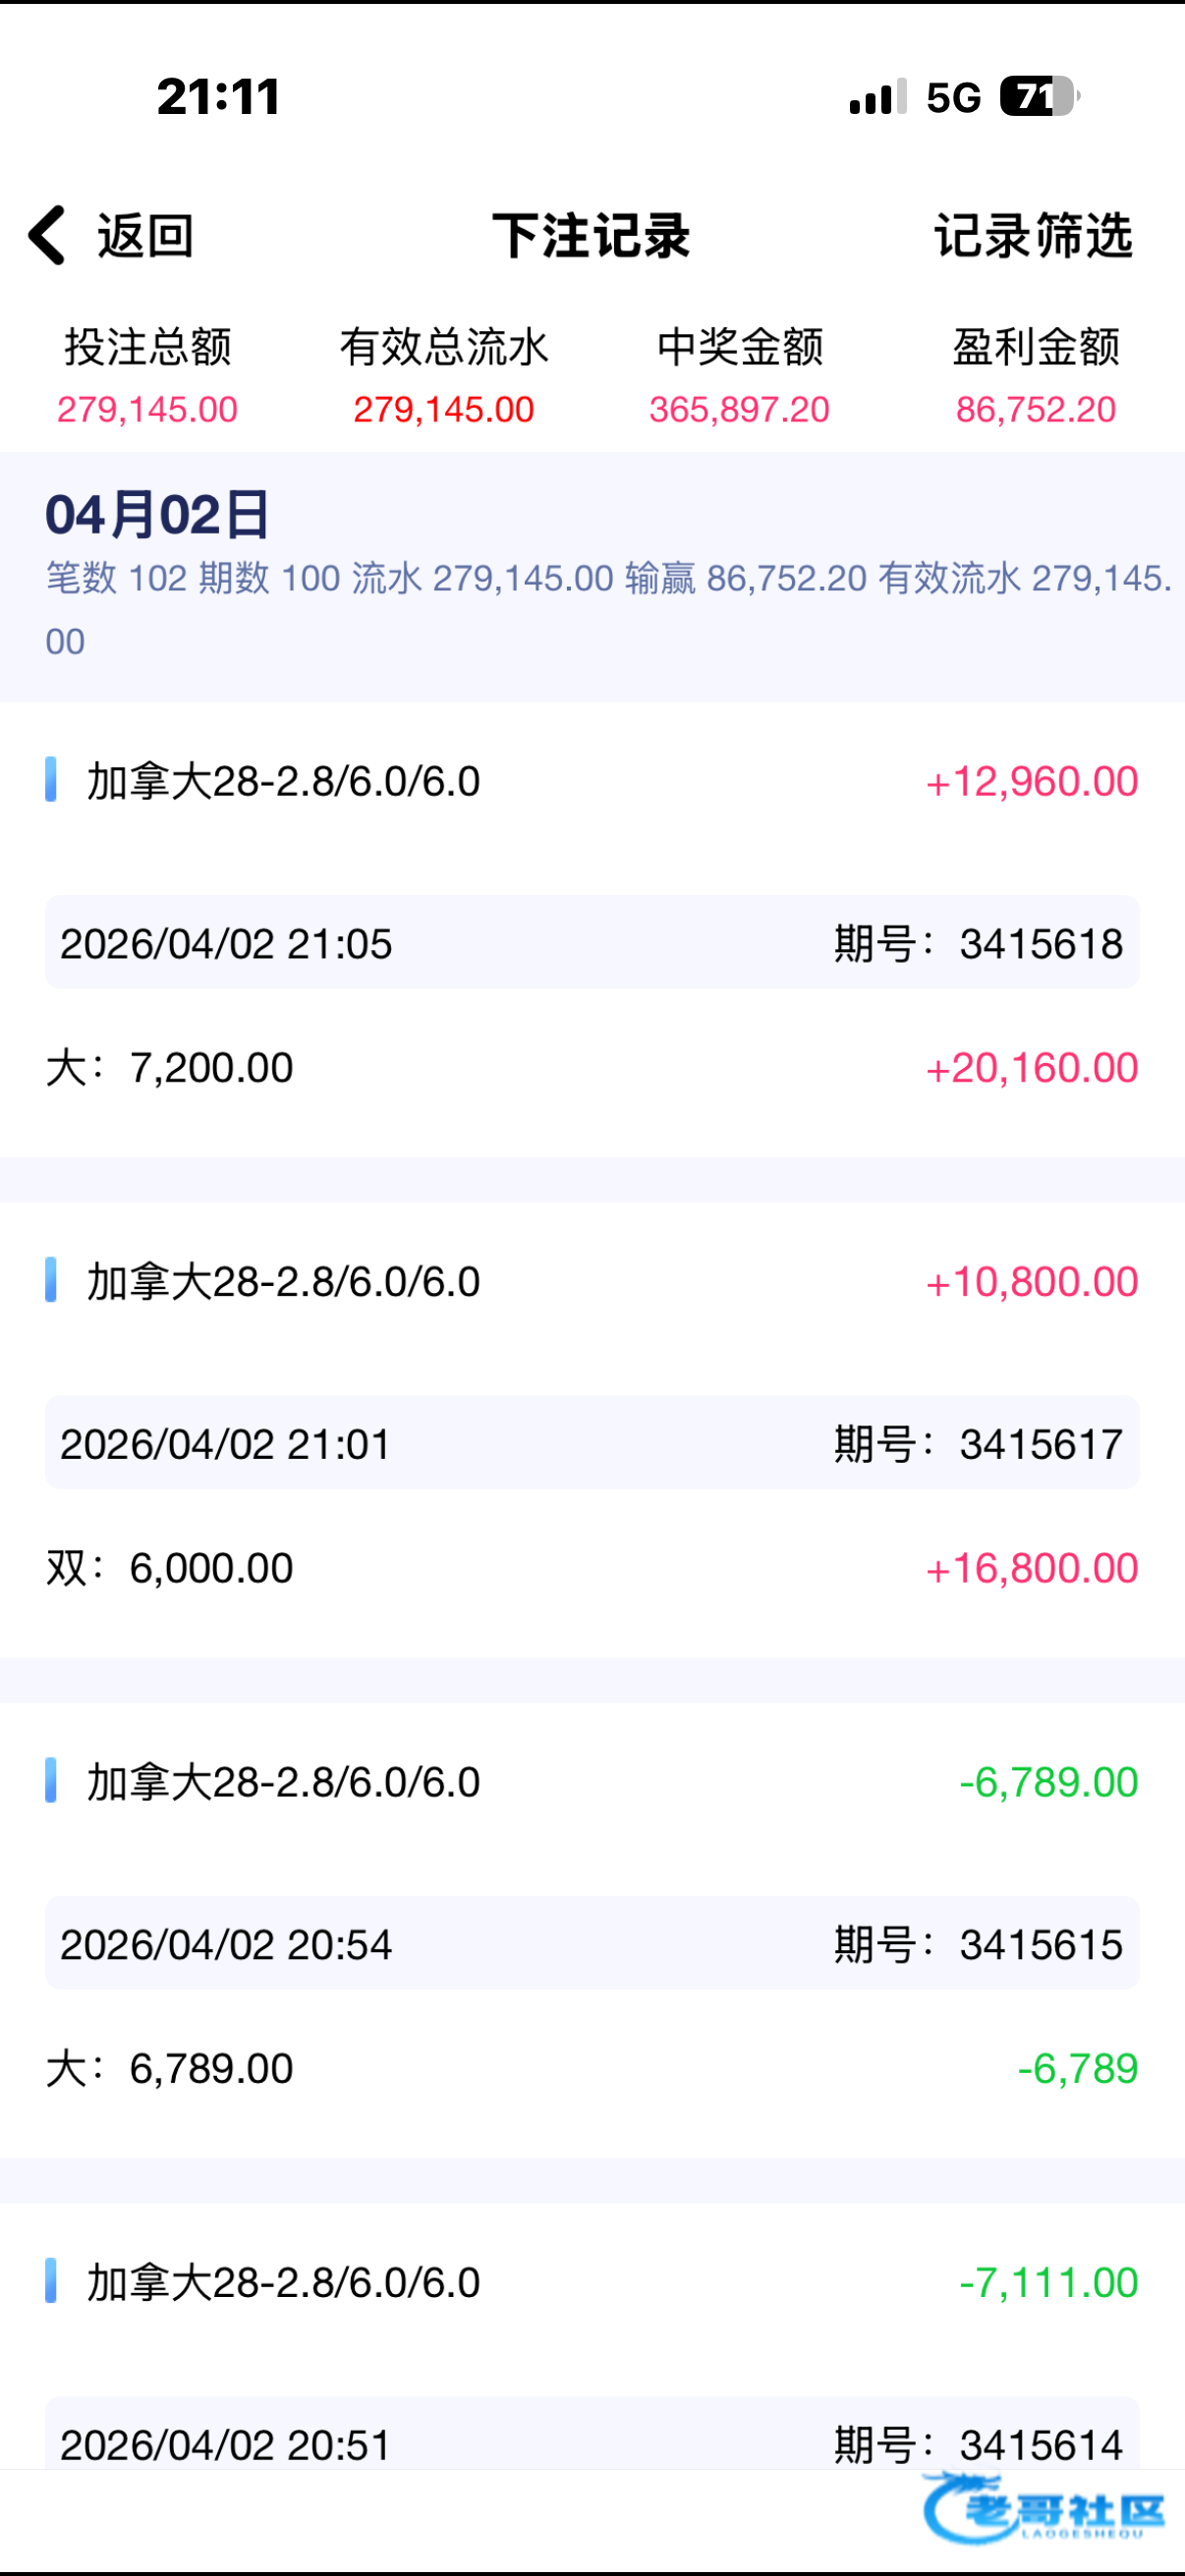Click the 返回 back label
The image size is (1185, 2576).
tap(145, 236)
